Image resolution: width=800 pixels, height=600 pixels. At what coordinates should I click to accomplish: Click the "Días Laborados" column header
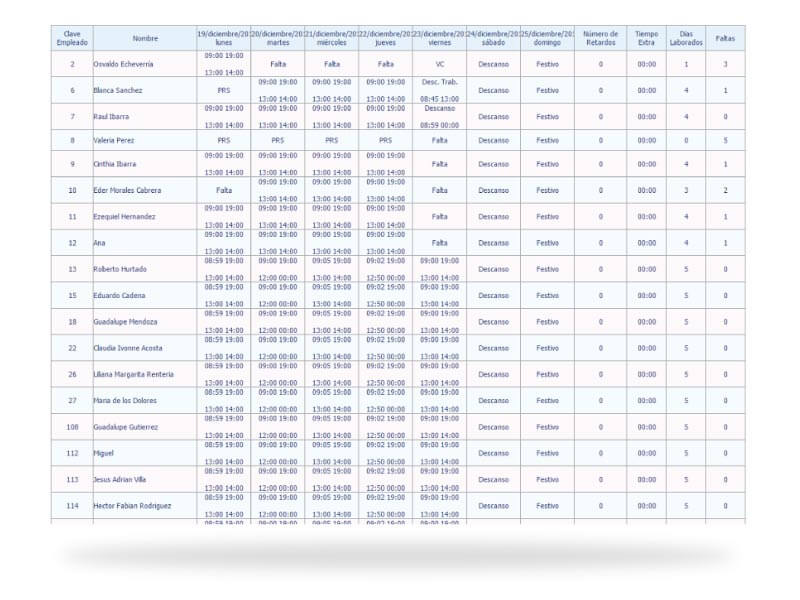686,38
